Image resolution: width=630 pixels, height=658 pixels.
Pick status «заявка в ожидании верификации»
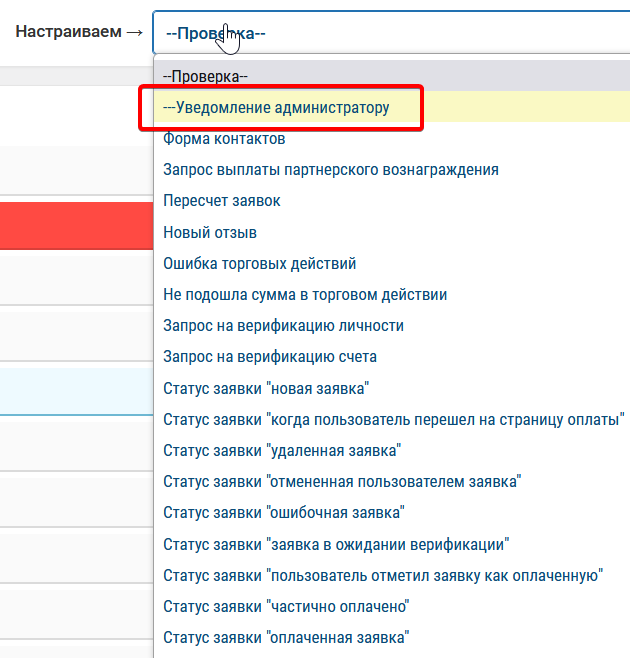[337, 544]
